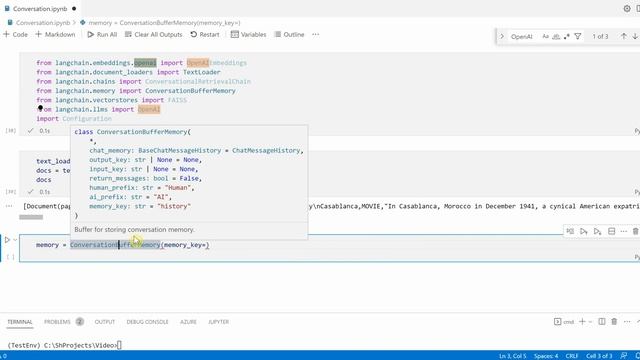Click ConversationalRetrievalChain import text
The image size is (640, 360).
click(x=198, y=82)
